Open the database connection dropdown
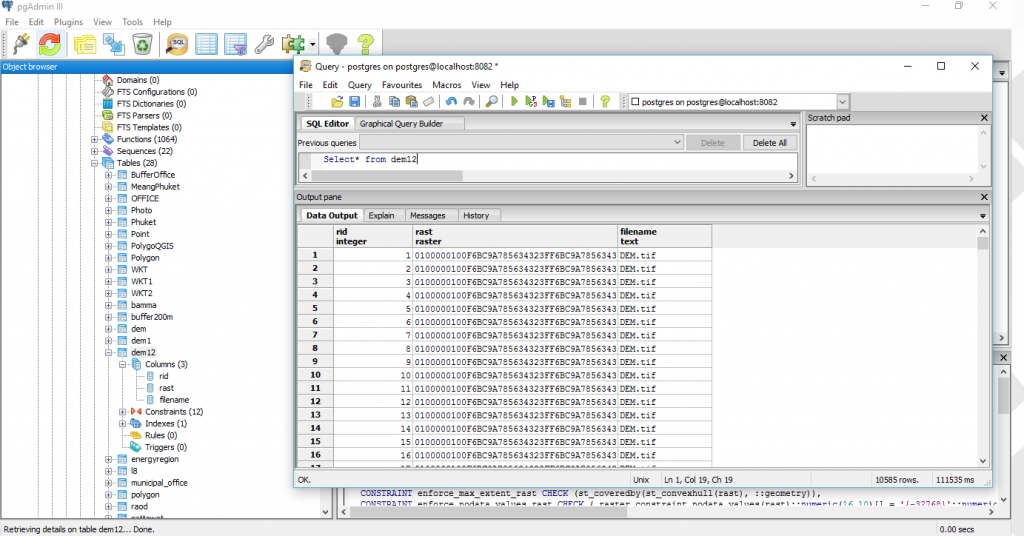This screenshot has width=1024, height=536. (x=842, y=102)
